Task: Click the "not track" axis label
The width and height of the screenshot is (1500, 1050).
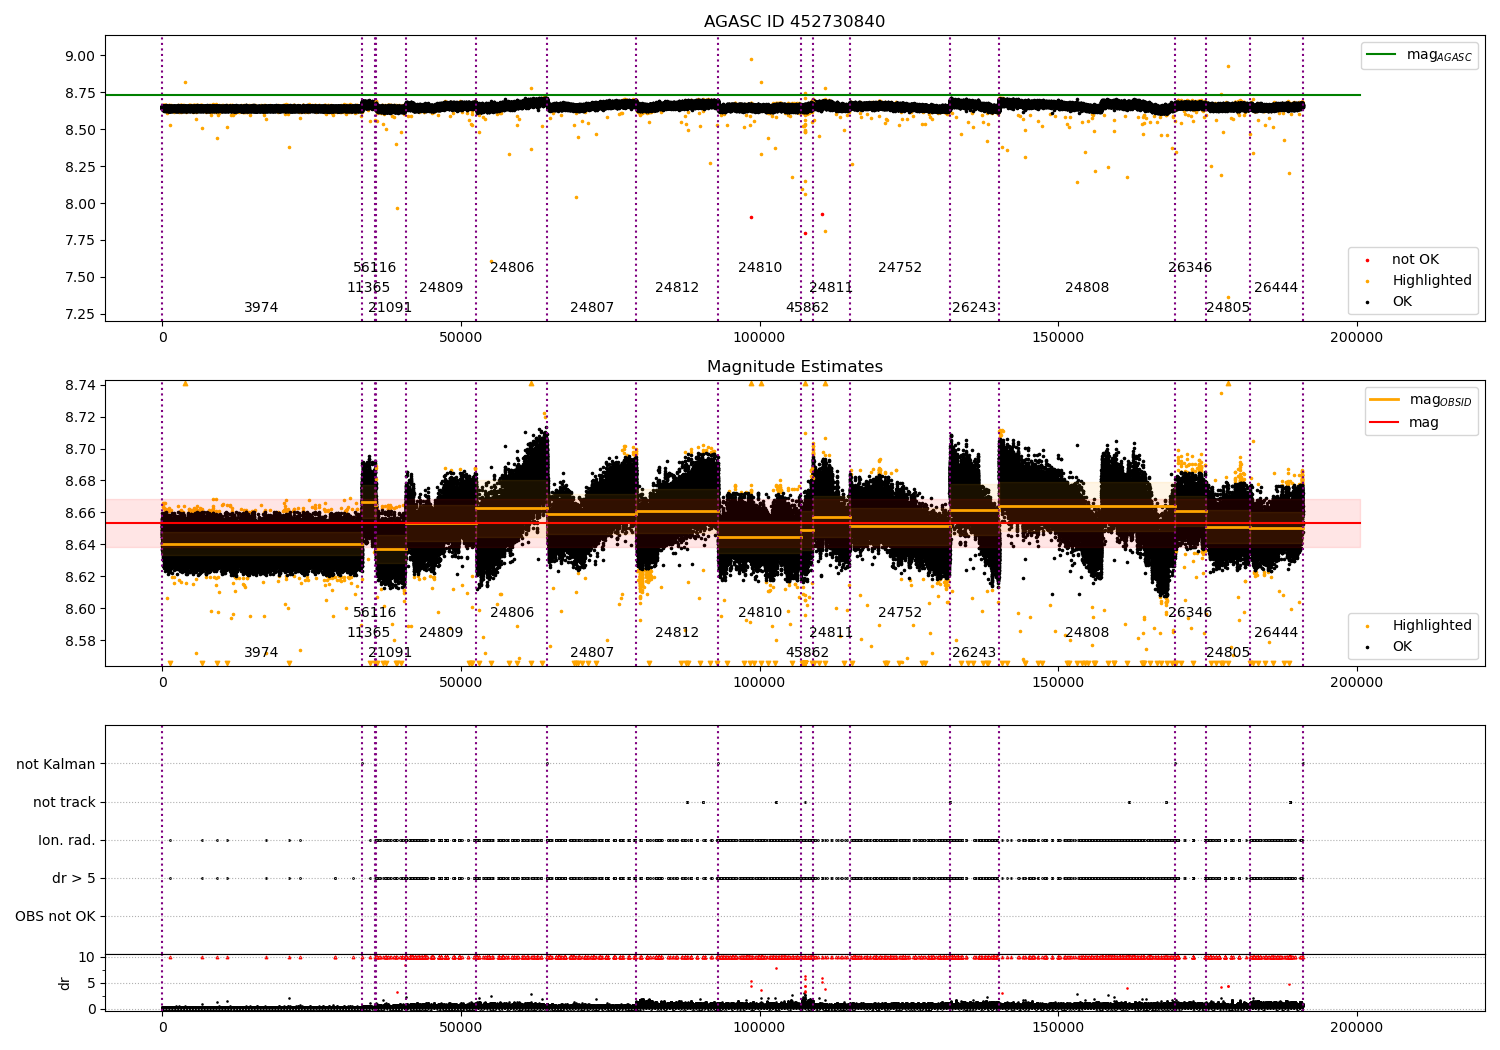Action: pos(64,803)
